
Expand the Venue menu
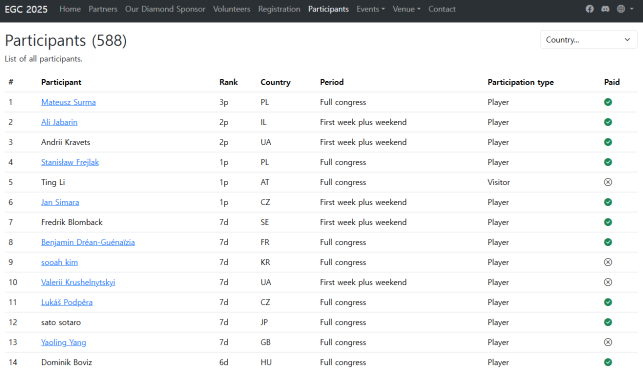406,9
